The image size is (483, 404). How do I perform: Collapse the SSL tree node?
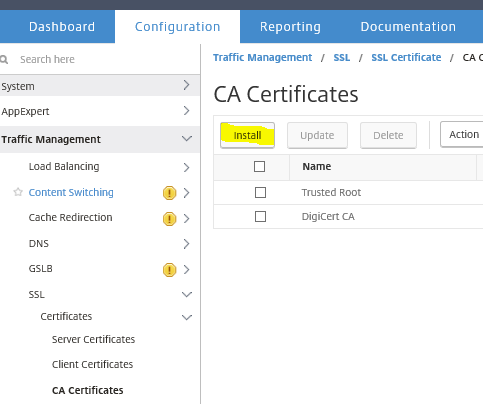click(x=187, y=294)
